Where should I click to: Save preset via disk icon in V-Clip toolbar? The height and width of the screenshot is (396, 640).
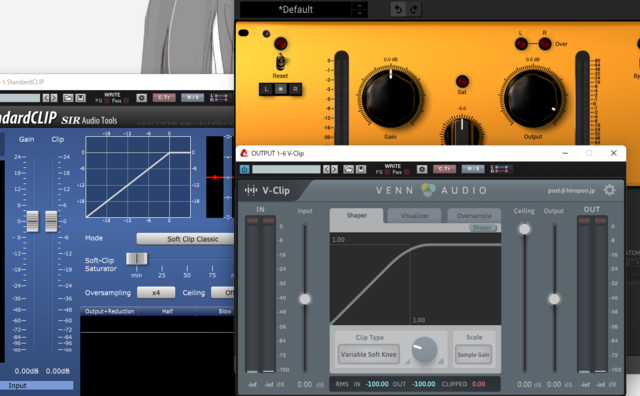point(361,169)
